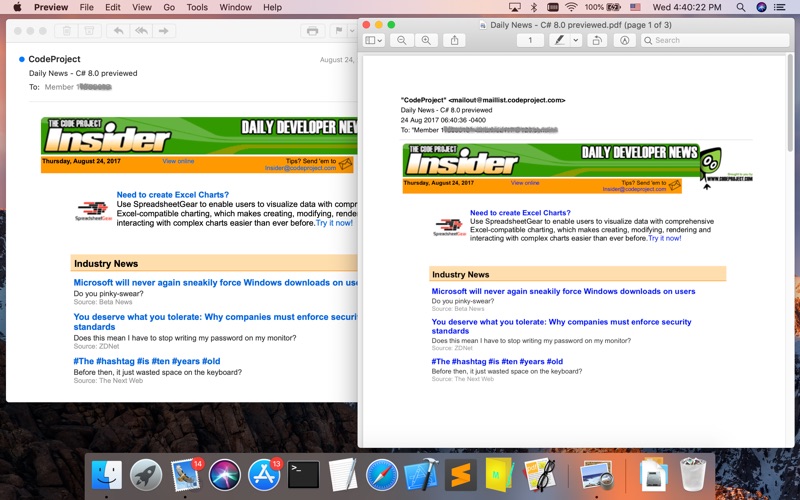Launch Siri from the Dock

tap(224, 475)
